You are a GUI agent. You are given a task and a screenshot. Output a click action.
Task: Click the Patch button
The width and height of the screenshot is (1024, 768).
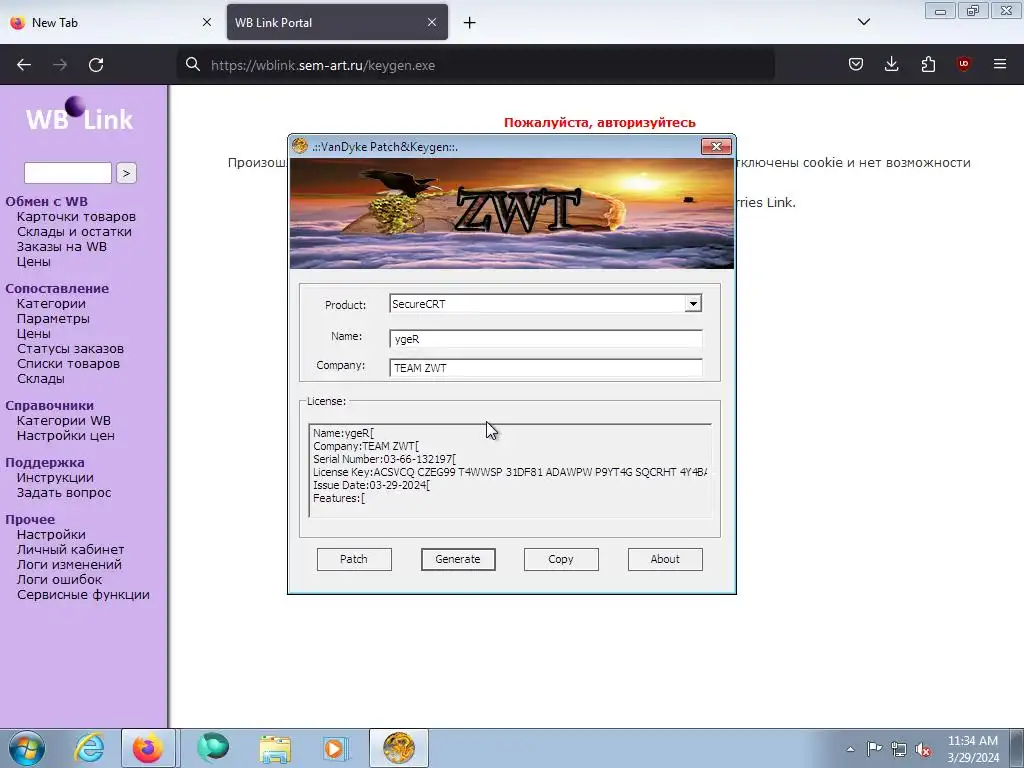[354, 559]
